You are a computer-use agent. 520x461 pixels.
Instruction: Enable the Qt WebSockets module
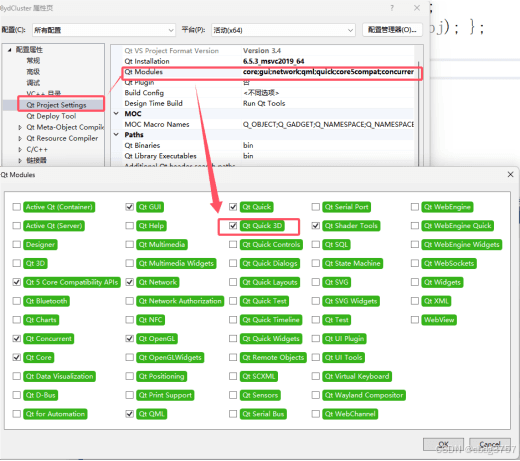(415, 263)
